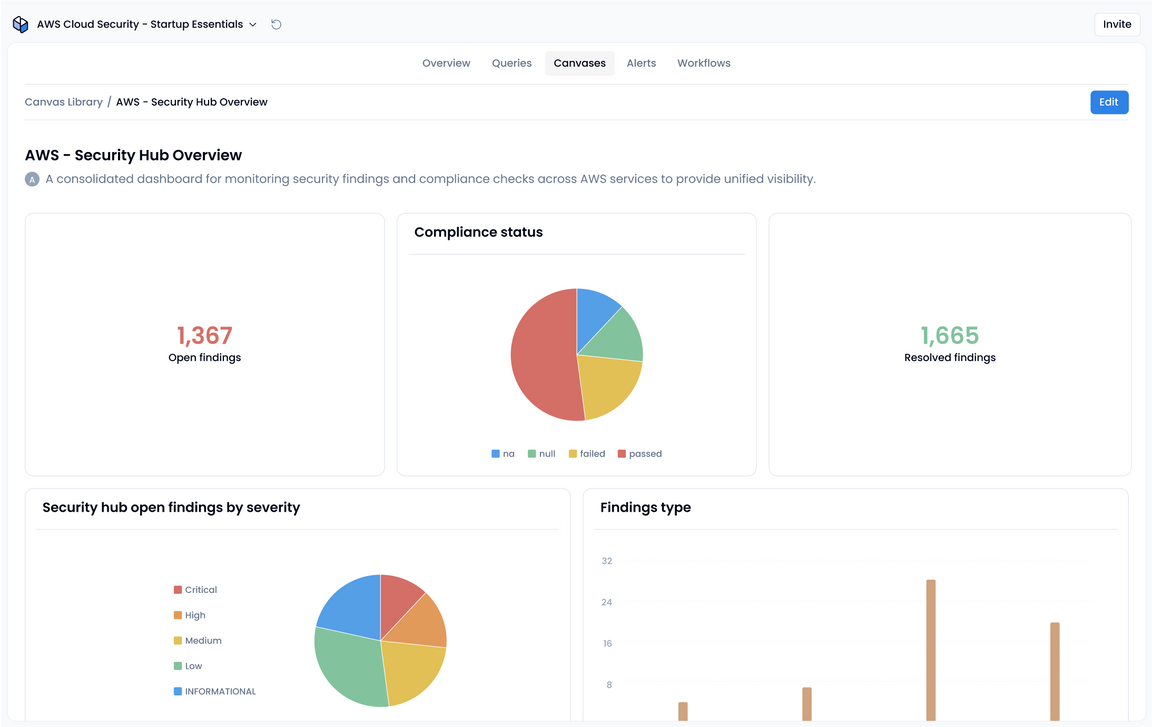Click the consolidated dashboard description text
1152x727 pixels.
coord(431,179)
